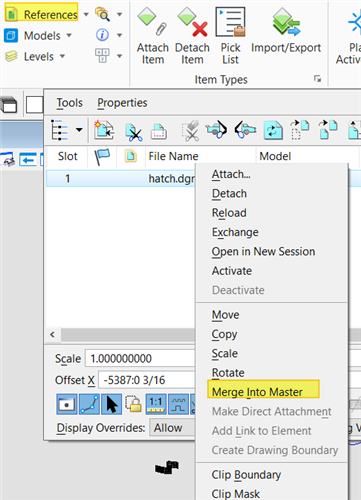Choose Merge Into Master from context menu

click(257, 392)
